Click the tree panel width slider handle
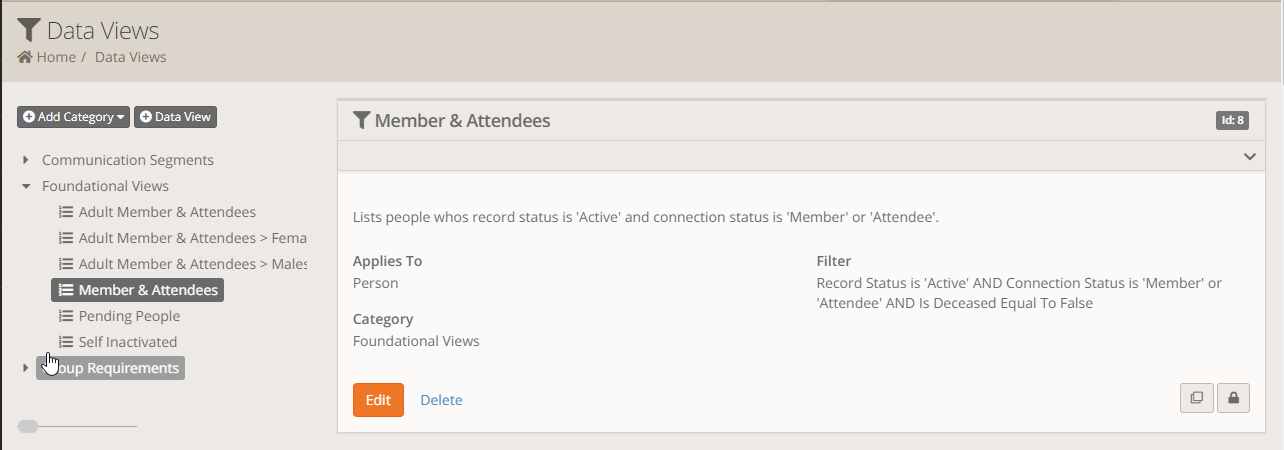1284x450 pixels. click(28, 427)
